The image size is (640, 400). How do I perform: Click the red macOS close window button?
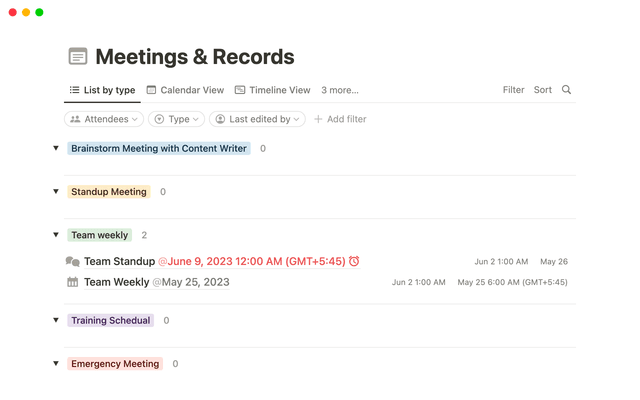tap(12, 12)
